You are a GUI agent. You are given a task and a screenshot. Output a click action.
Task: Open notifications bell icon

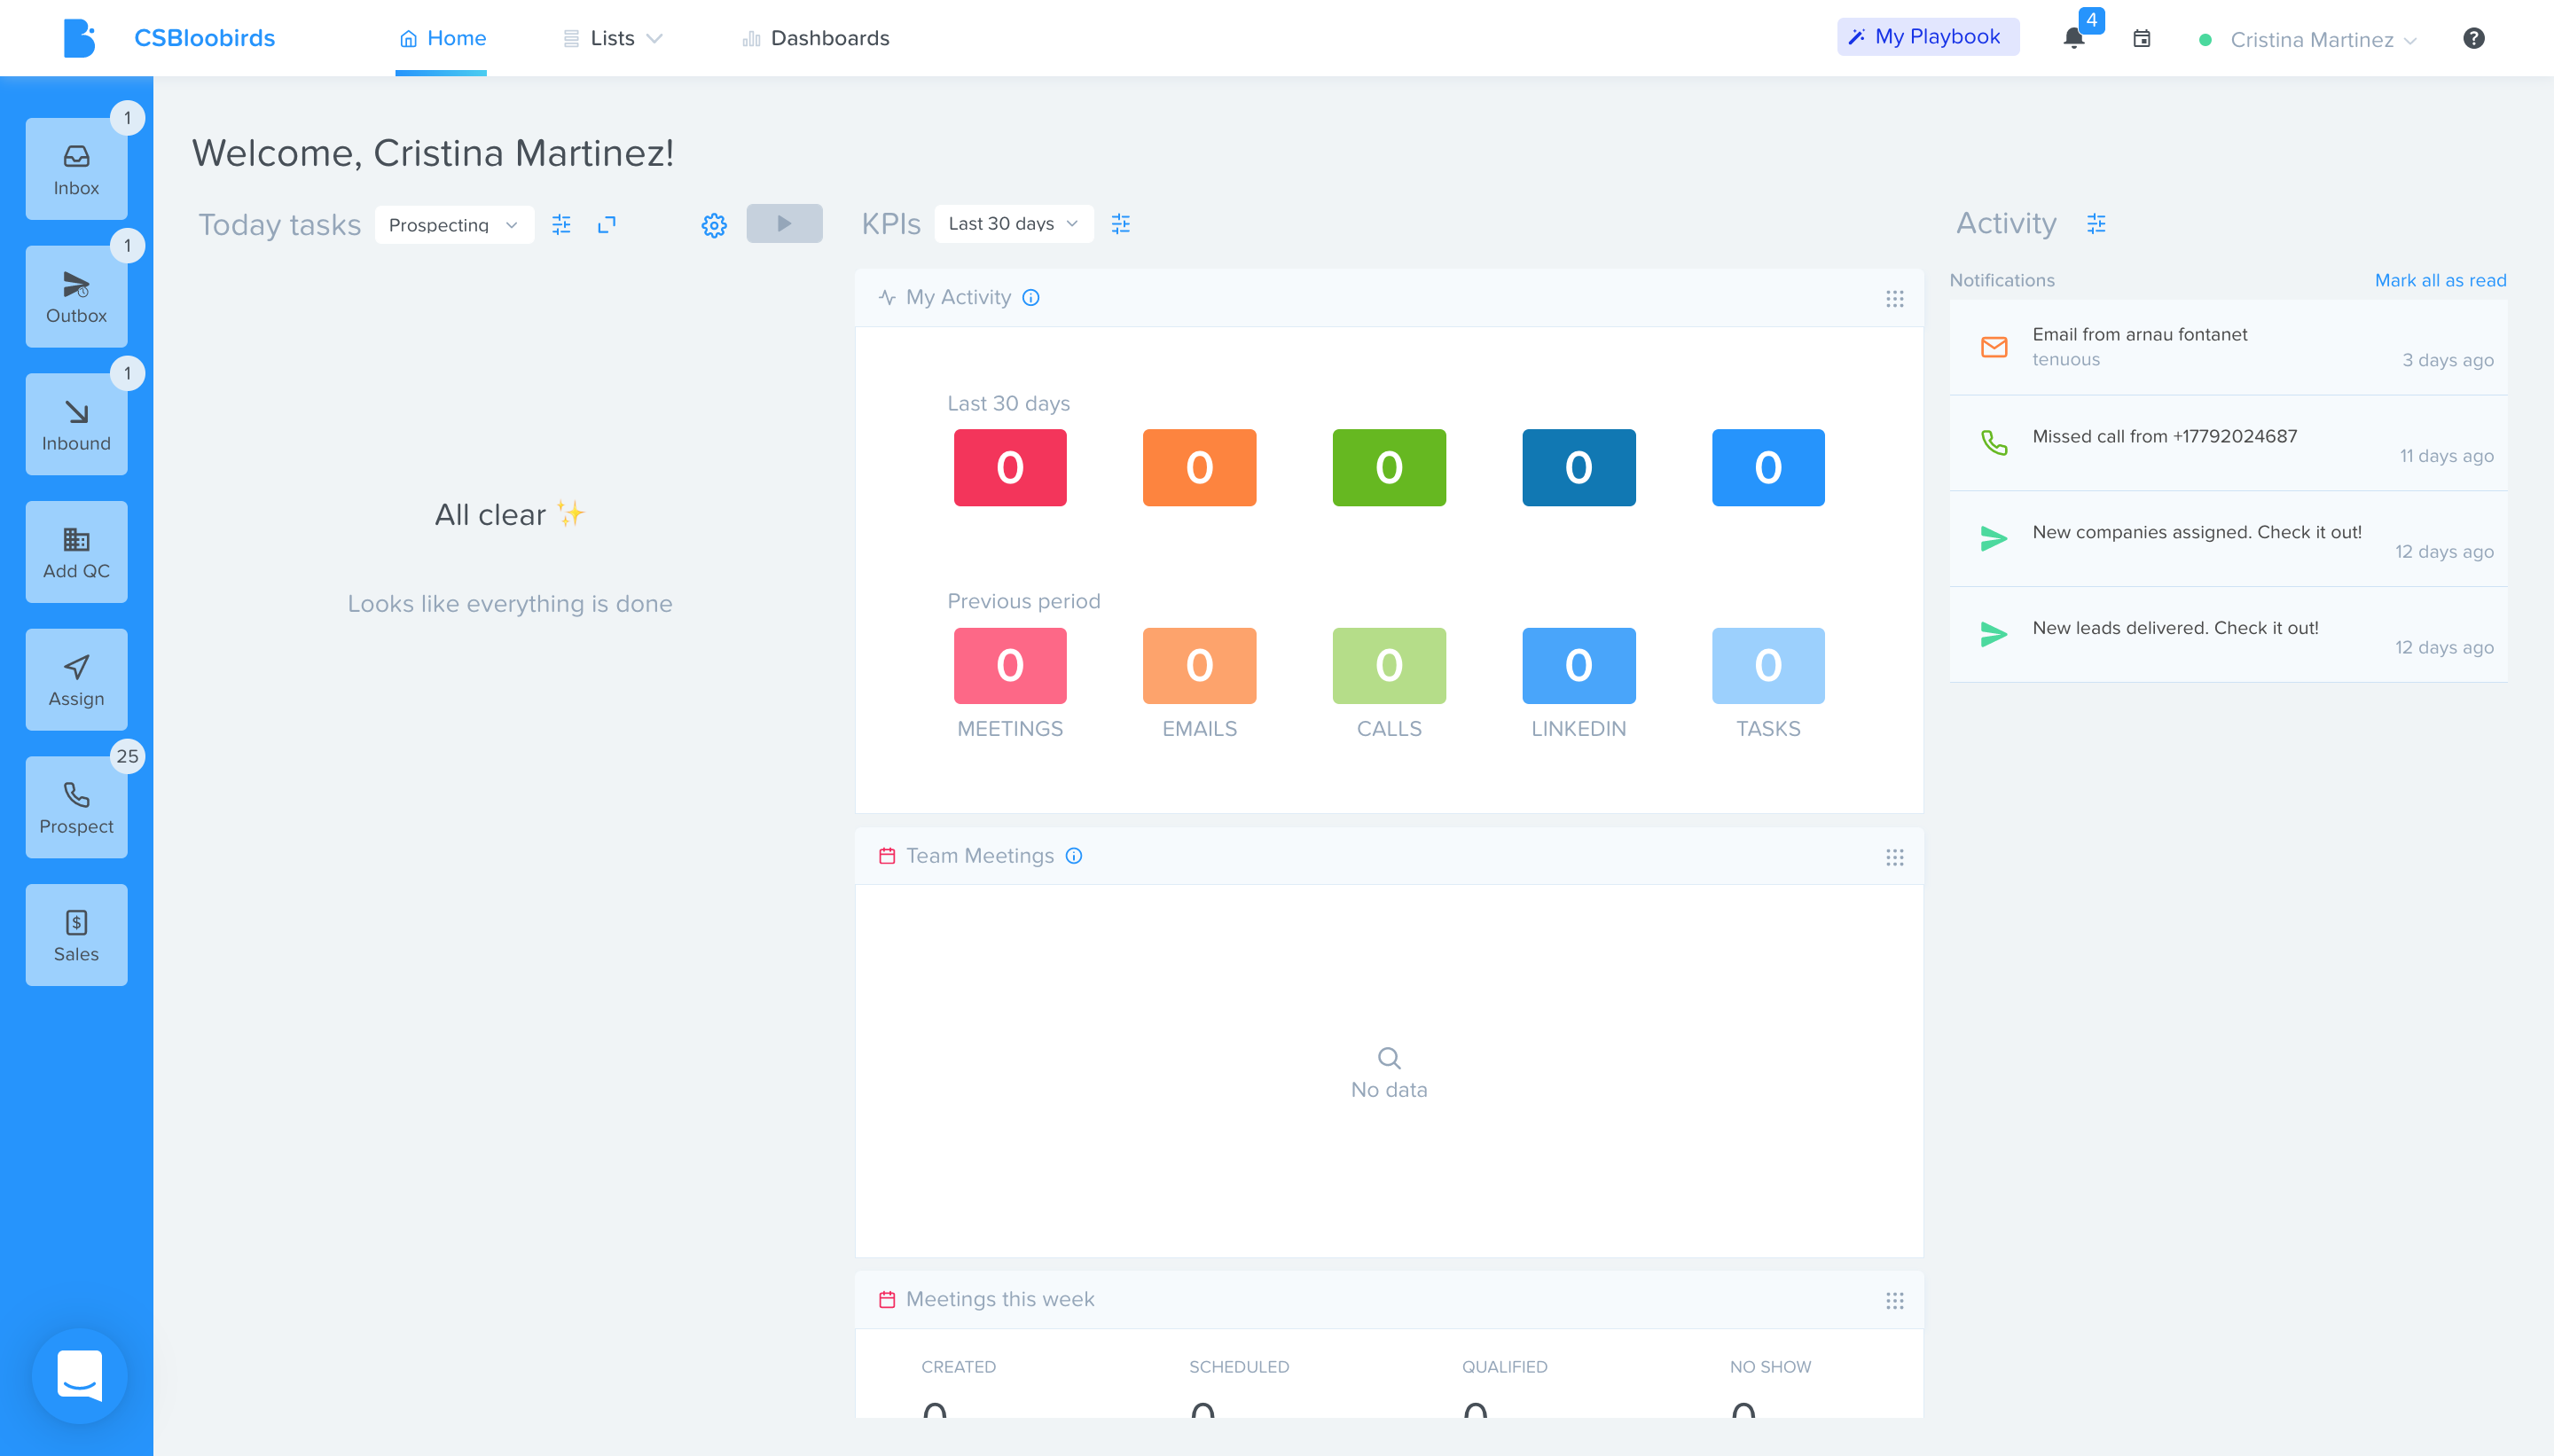coord(2074,38)
